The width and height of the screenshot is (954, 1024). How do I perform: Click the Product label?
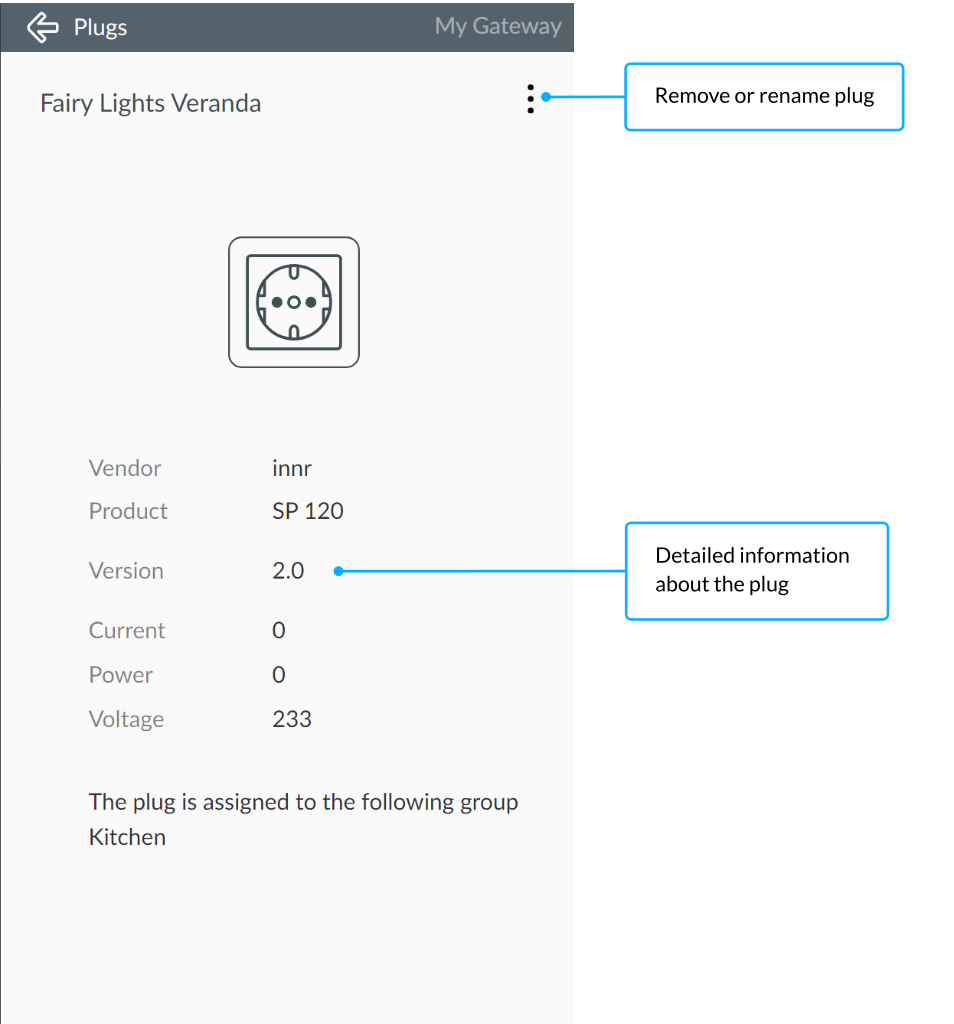coord(128,511)
